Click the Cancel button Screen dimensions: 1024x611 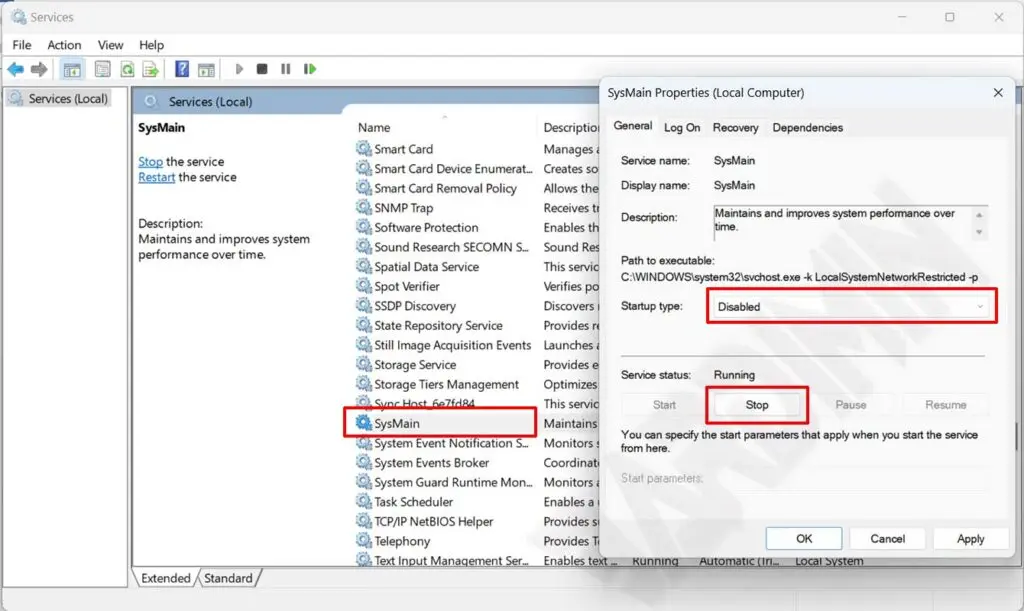(888, 539)
